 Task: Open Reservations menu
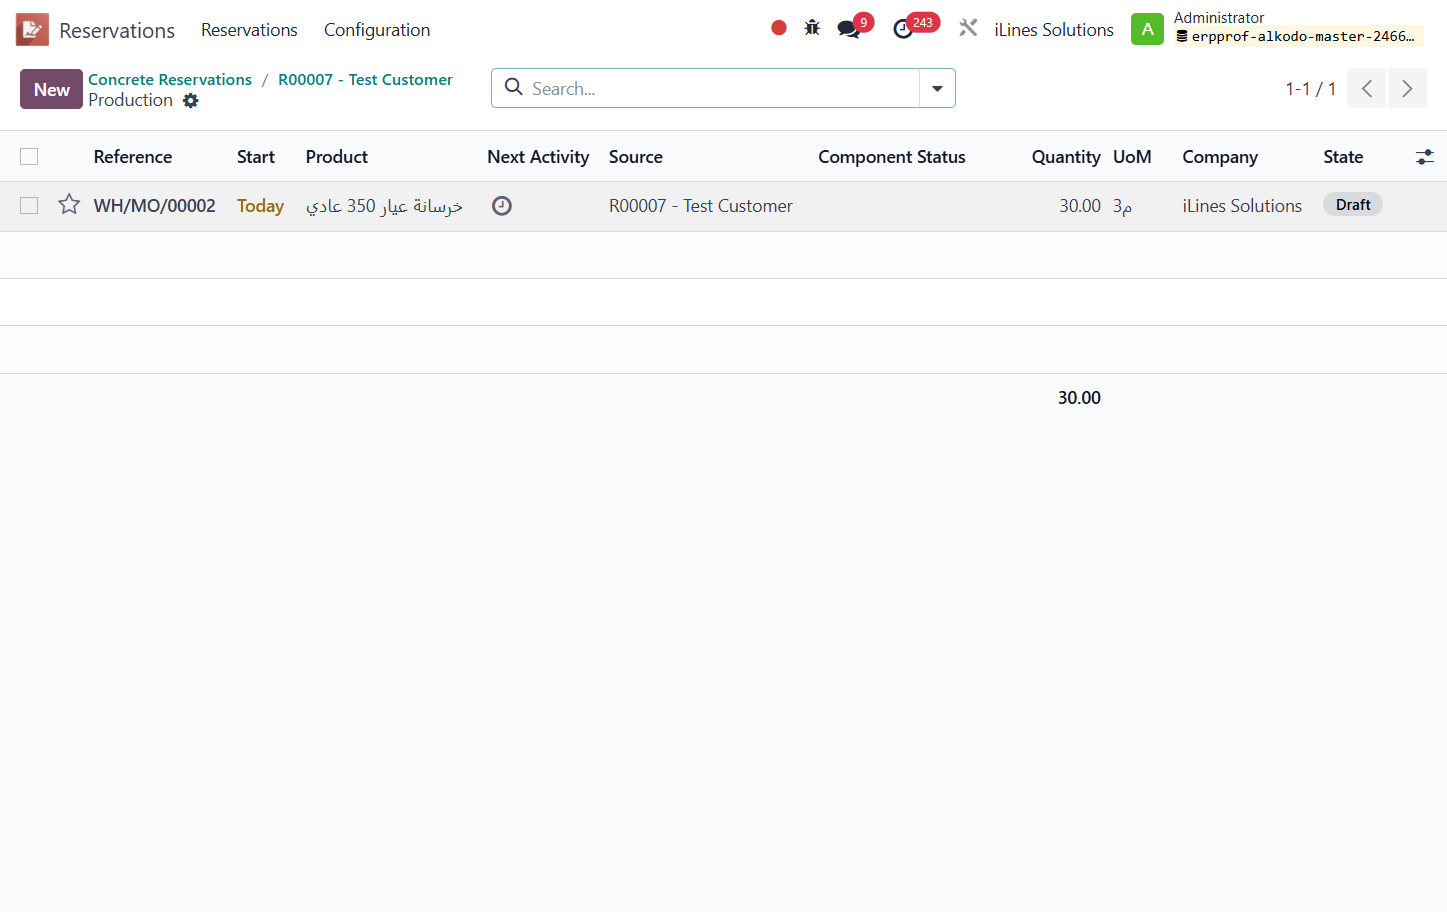[x=249, y=30]
